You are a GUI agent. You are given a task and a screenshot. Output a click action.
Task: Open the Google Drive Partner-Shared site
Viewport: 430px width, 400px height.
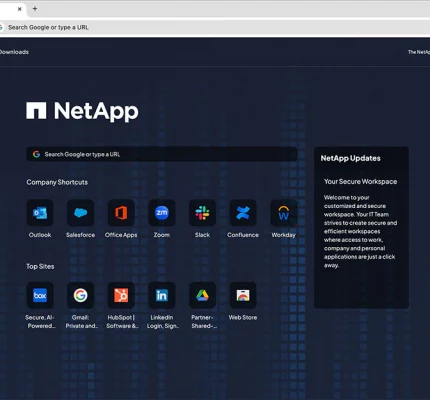coord(202,295)
